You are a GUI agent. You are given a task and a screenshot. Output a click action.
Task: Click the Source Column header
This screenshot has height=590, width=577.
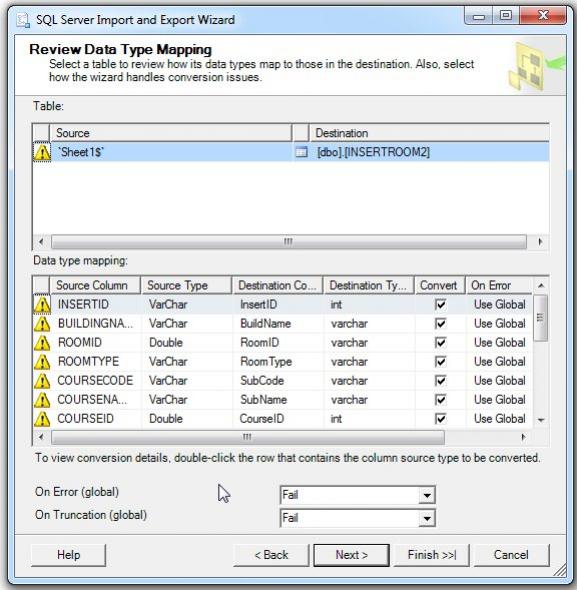point(95,285)
